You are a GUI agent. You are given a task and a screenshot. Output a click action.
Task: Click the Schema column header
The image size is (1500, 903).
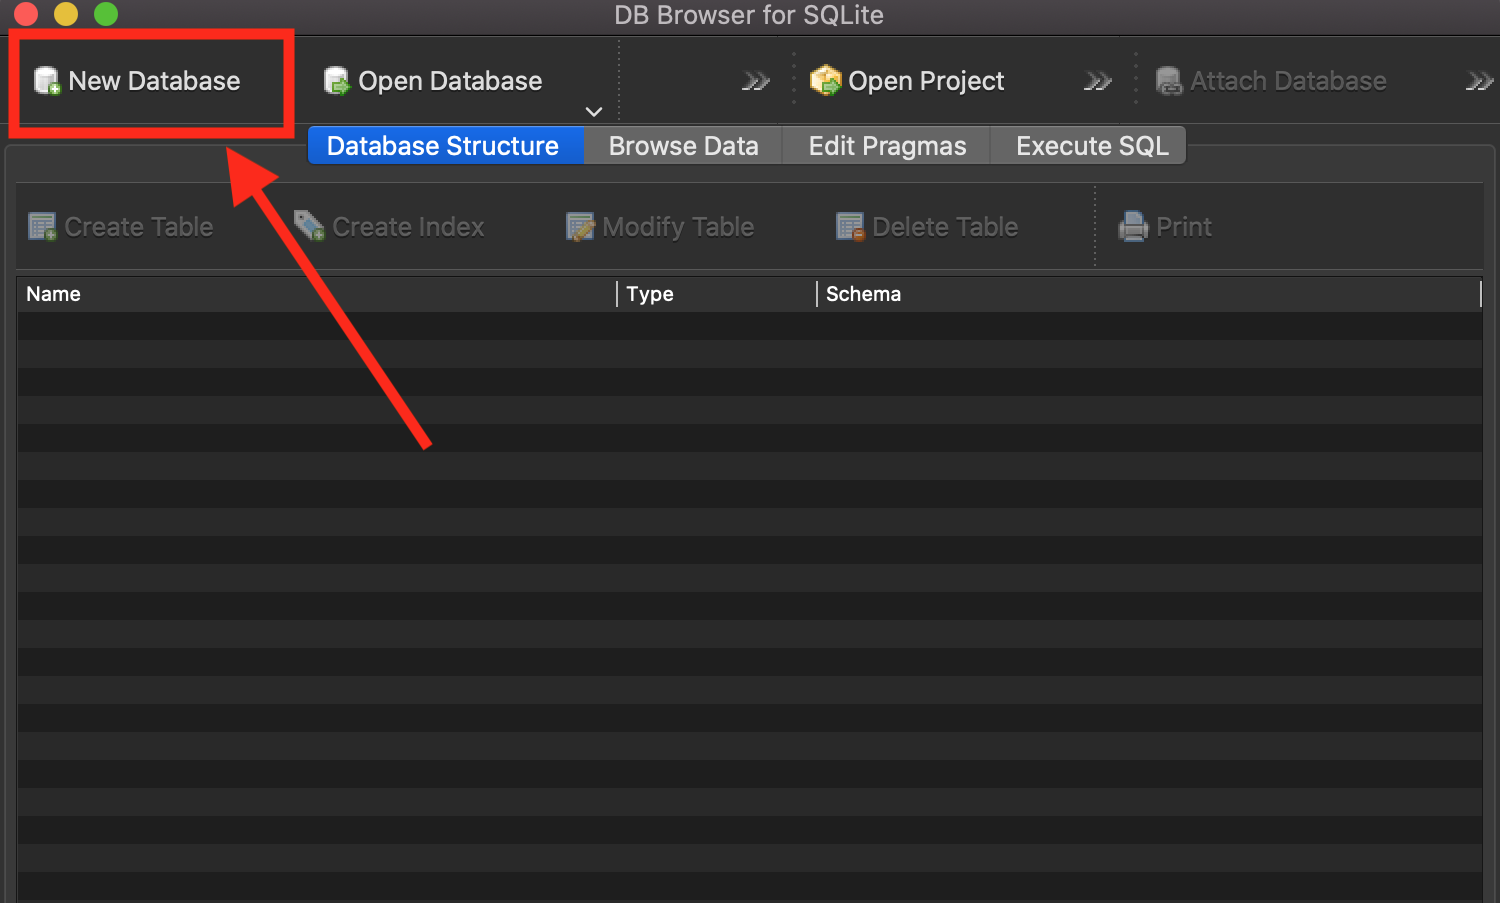click(x=1149, y=294)
